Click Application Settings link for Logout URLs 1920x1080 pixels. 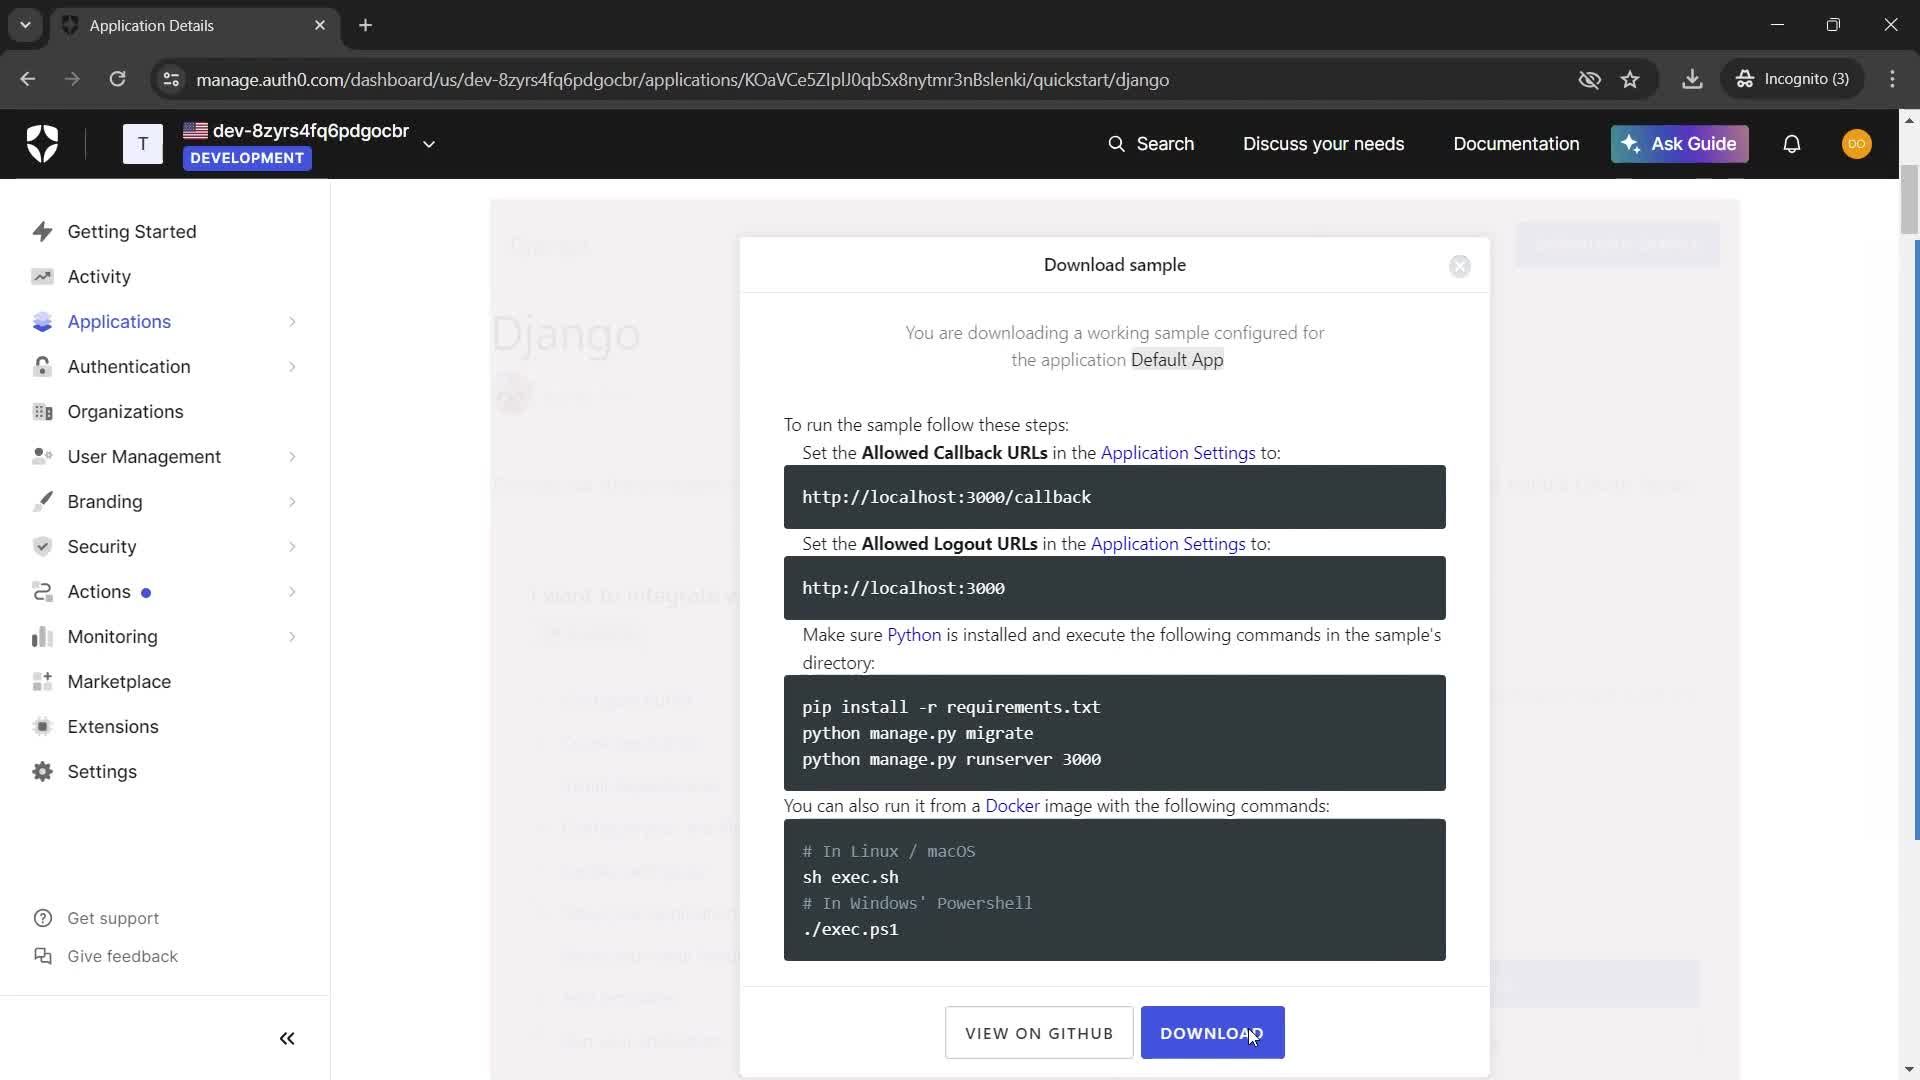1168,544
